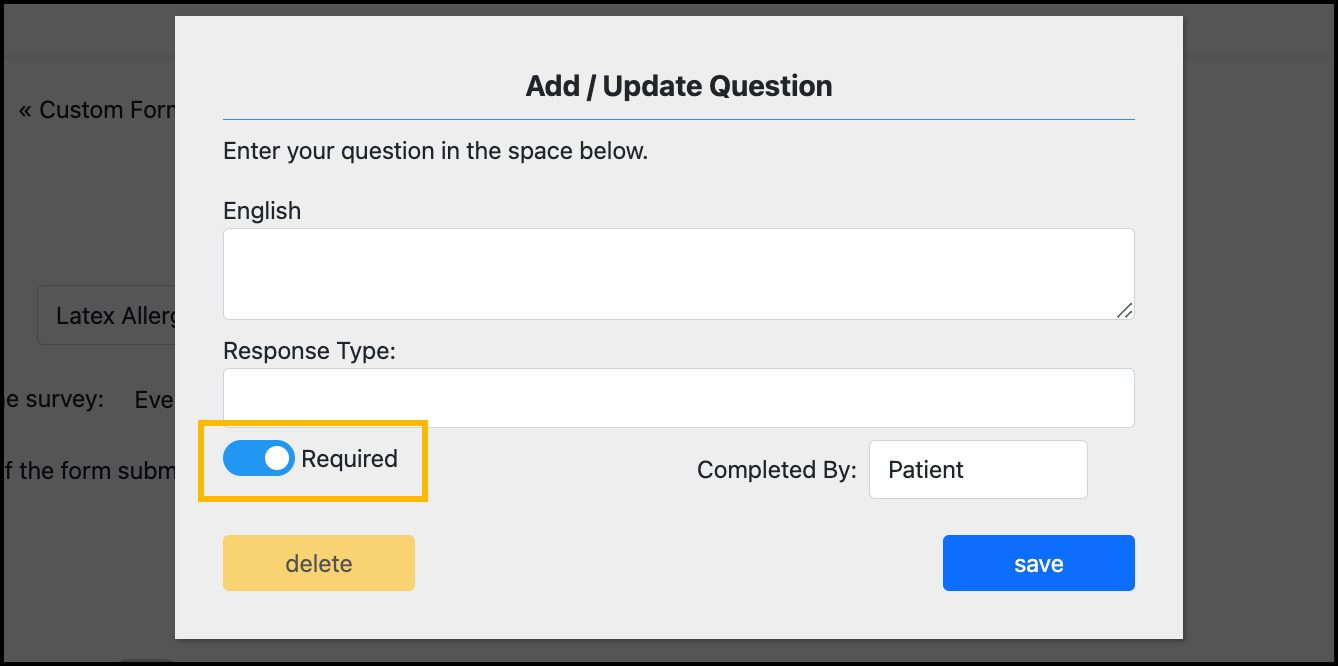Delete this question

pos(318,562)
